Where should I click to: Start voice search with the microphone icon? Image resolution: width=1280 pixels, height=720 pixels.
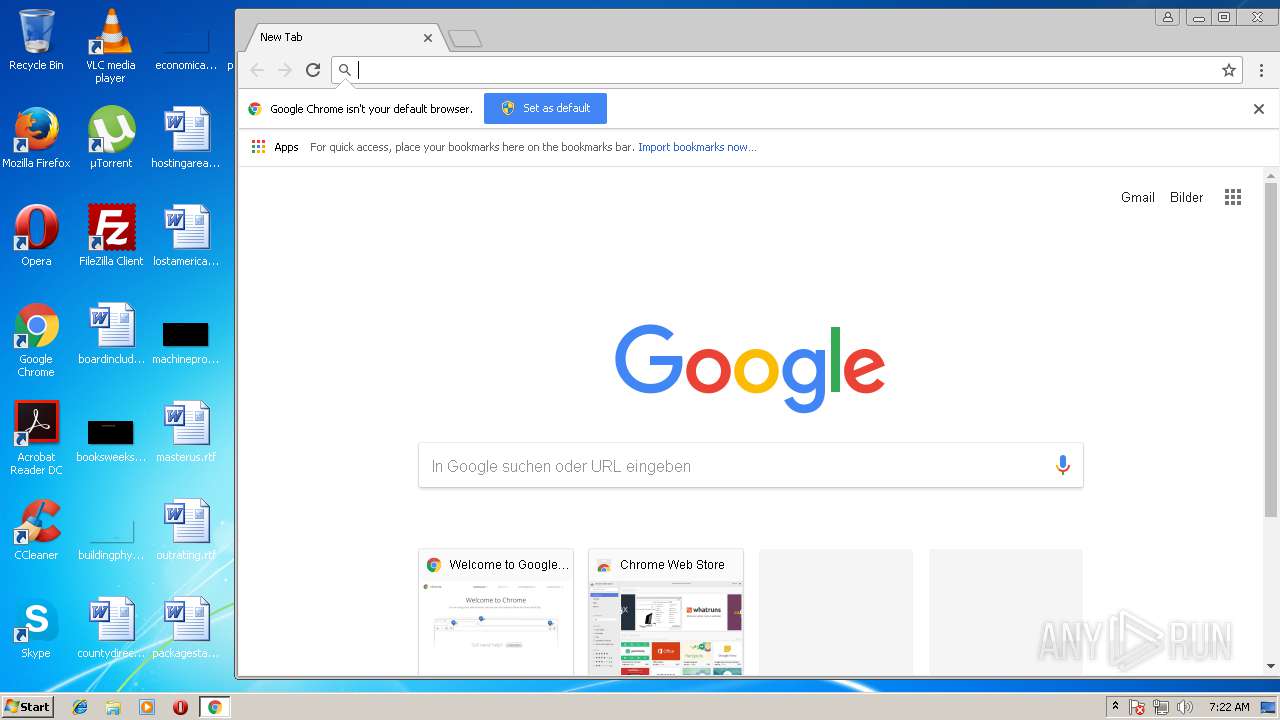1062,465
